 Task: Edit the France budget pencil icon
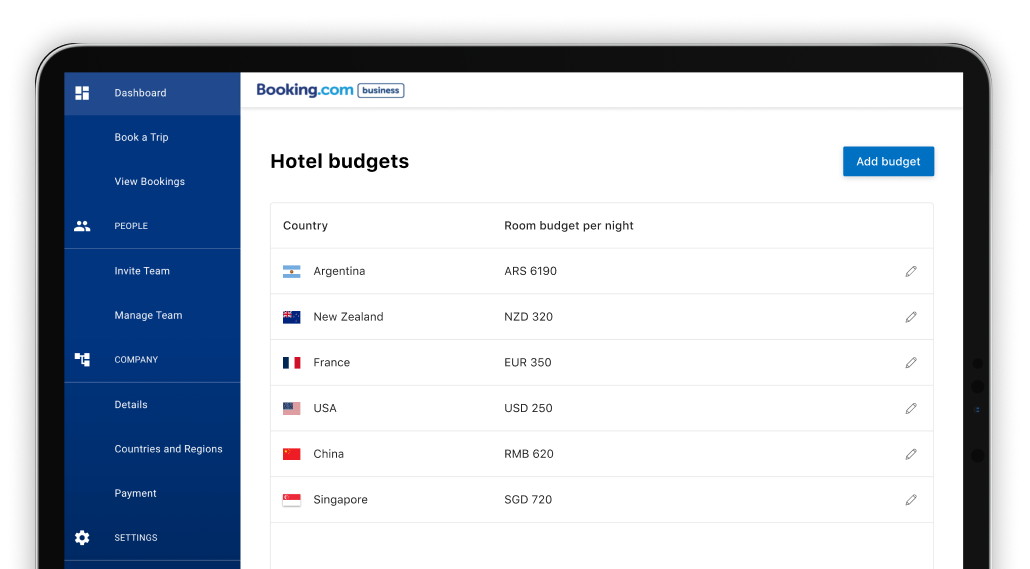point(910,363)
